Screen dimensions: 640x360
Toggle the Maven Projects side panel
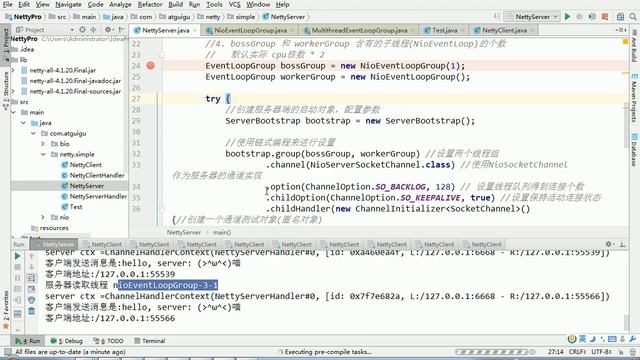[x=634, y=98]
